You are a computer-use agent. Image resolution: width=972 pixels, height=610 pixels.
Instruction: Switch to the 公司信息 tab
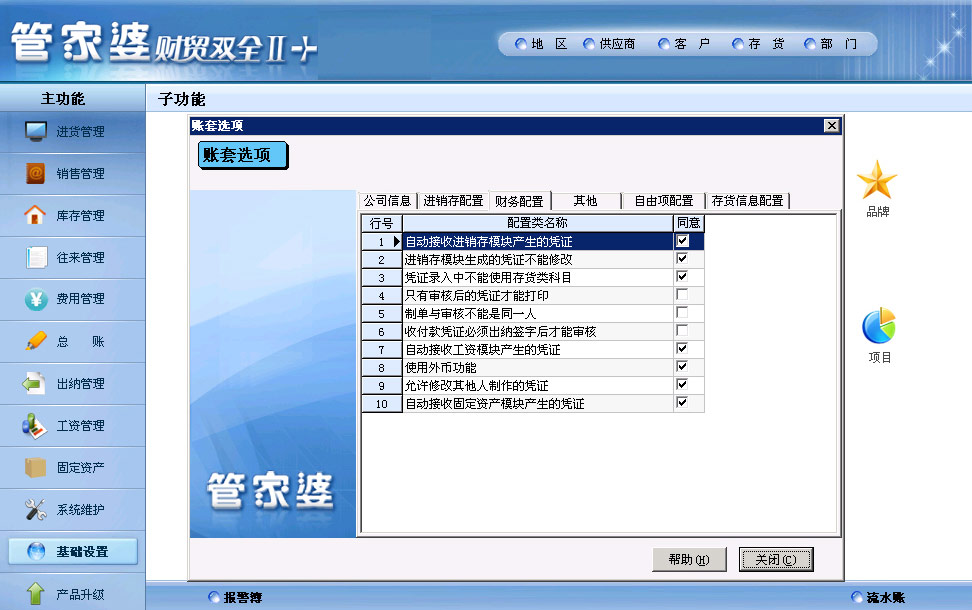click(x=387, y=201)
